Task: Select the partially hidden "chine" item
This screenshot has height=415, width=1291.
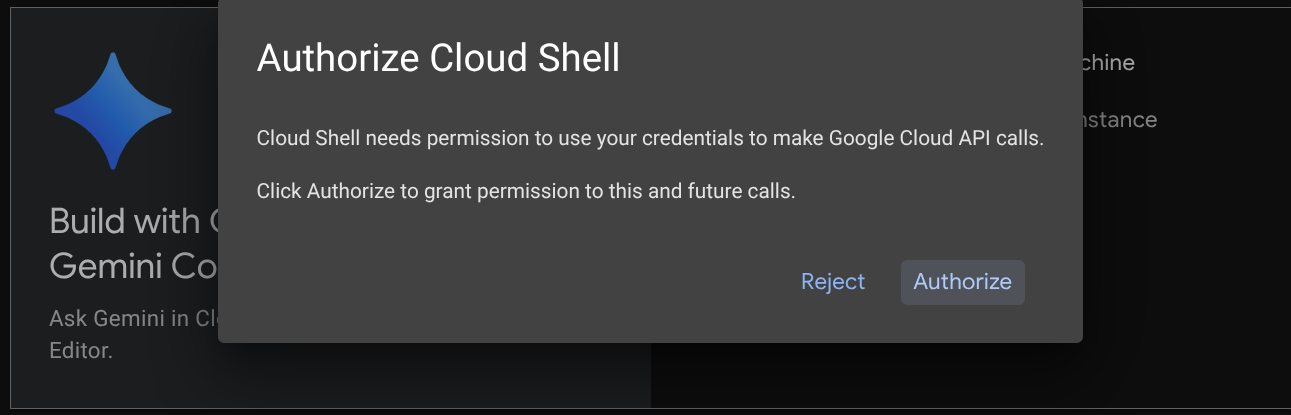Action: pyautogui.click(x=1108, y=63)
